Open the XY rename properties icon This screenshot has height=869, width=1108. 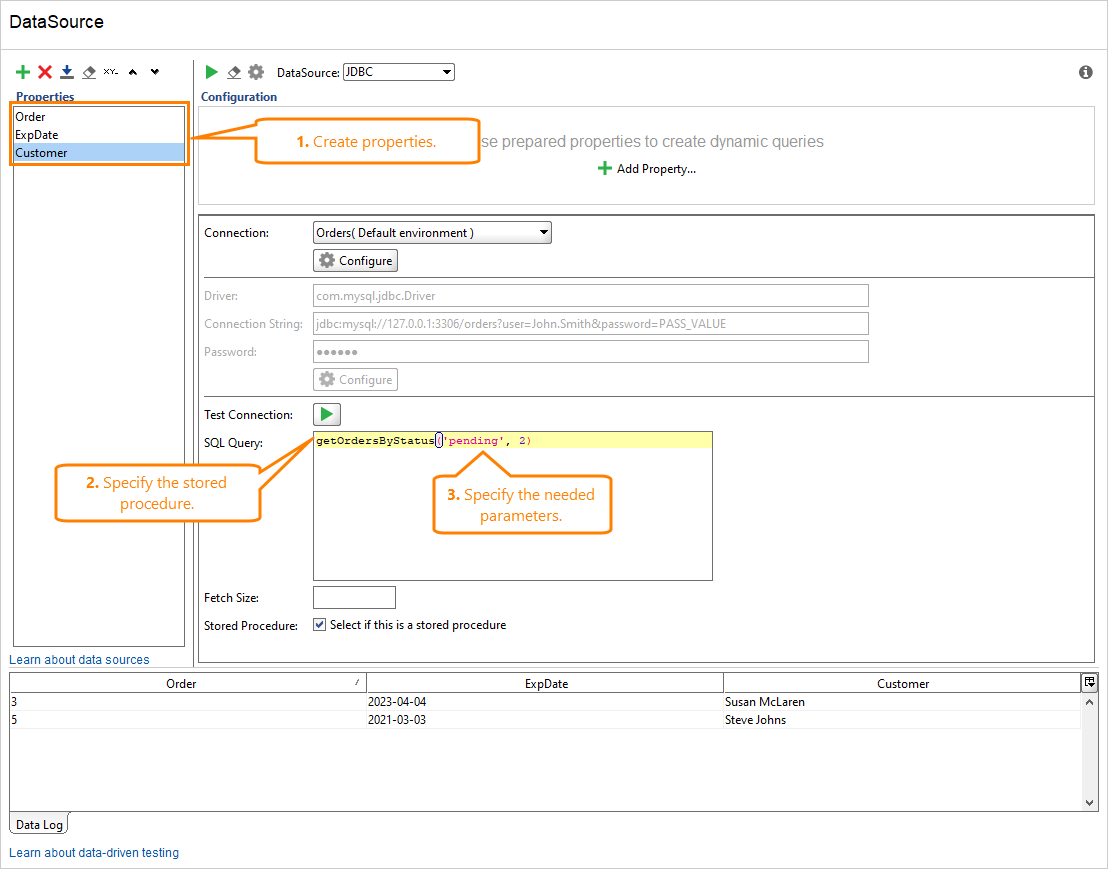coord(111,72)
